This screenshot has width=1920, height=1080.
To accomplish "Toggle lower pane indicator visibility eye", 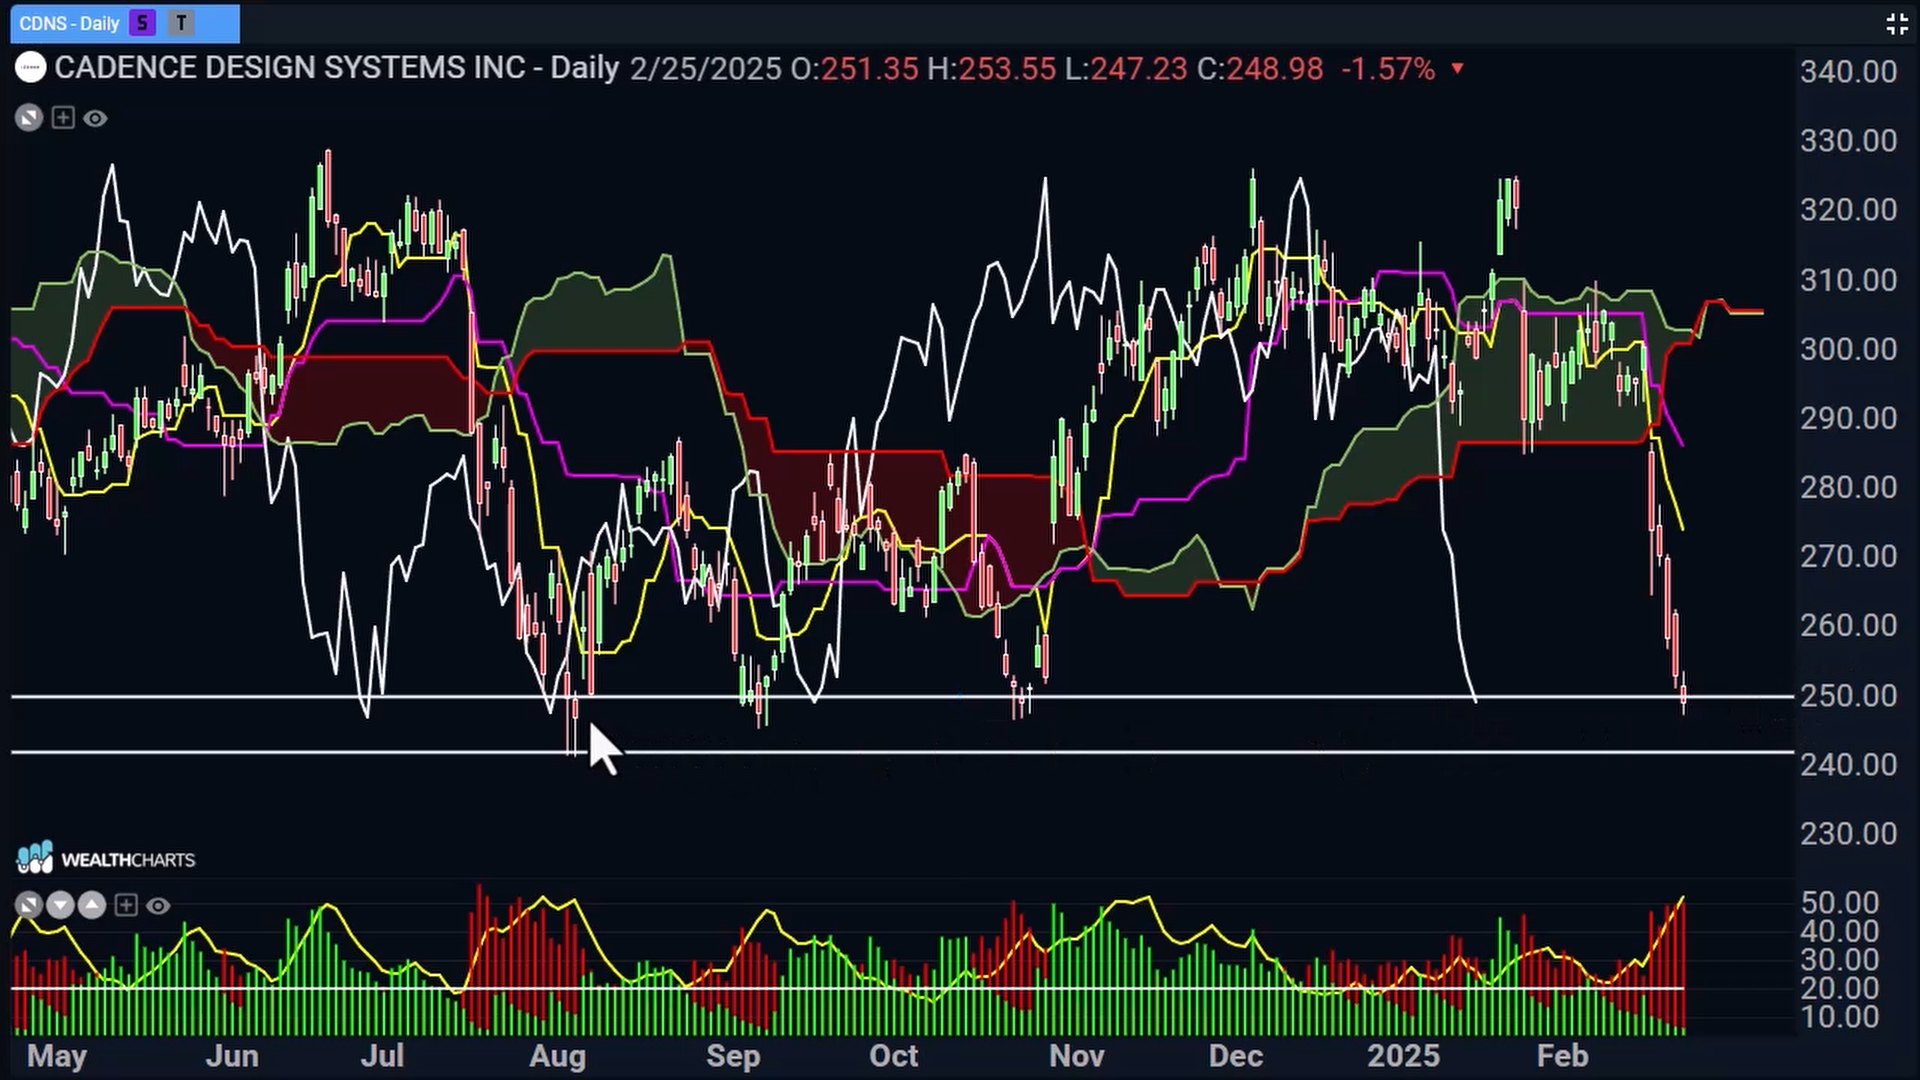I will pos(158,906).
